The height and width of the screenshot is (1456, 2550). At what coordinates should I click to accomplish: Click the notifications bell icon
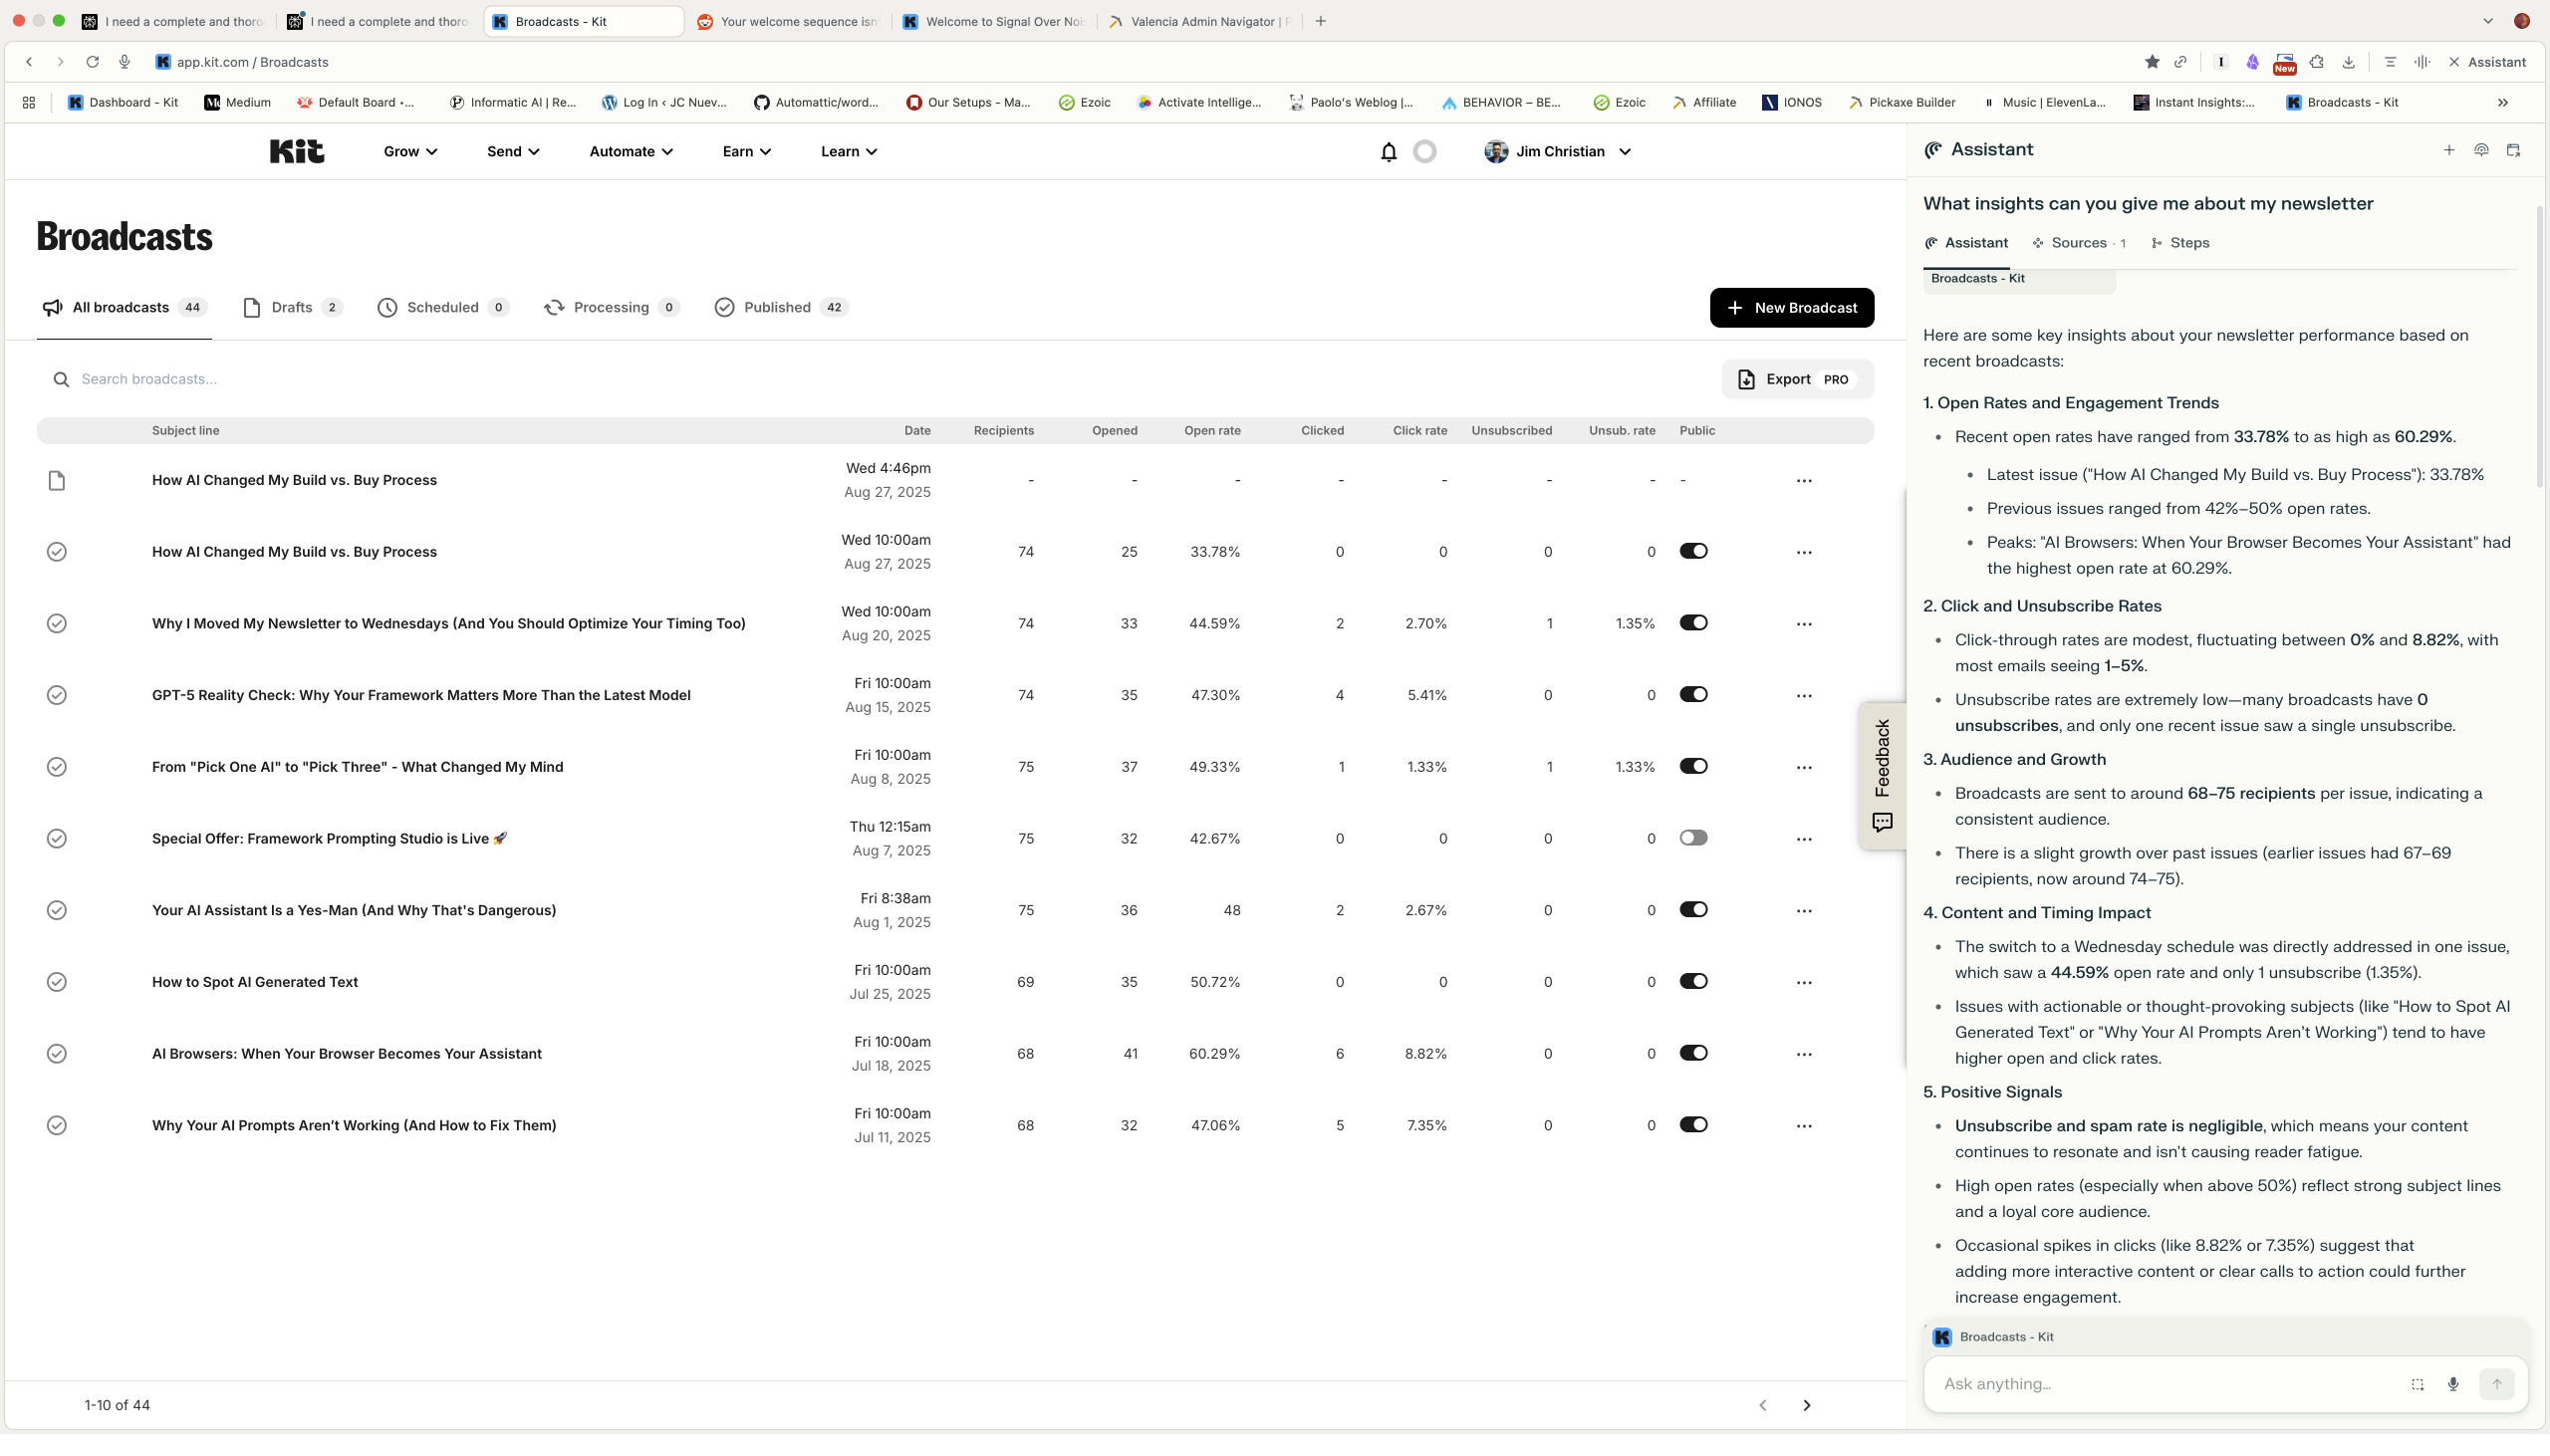[x=1388, y=152]
